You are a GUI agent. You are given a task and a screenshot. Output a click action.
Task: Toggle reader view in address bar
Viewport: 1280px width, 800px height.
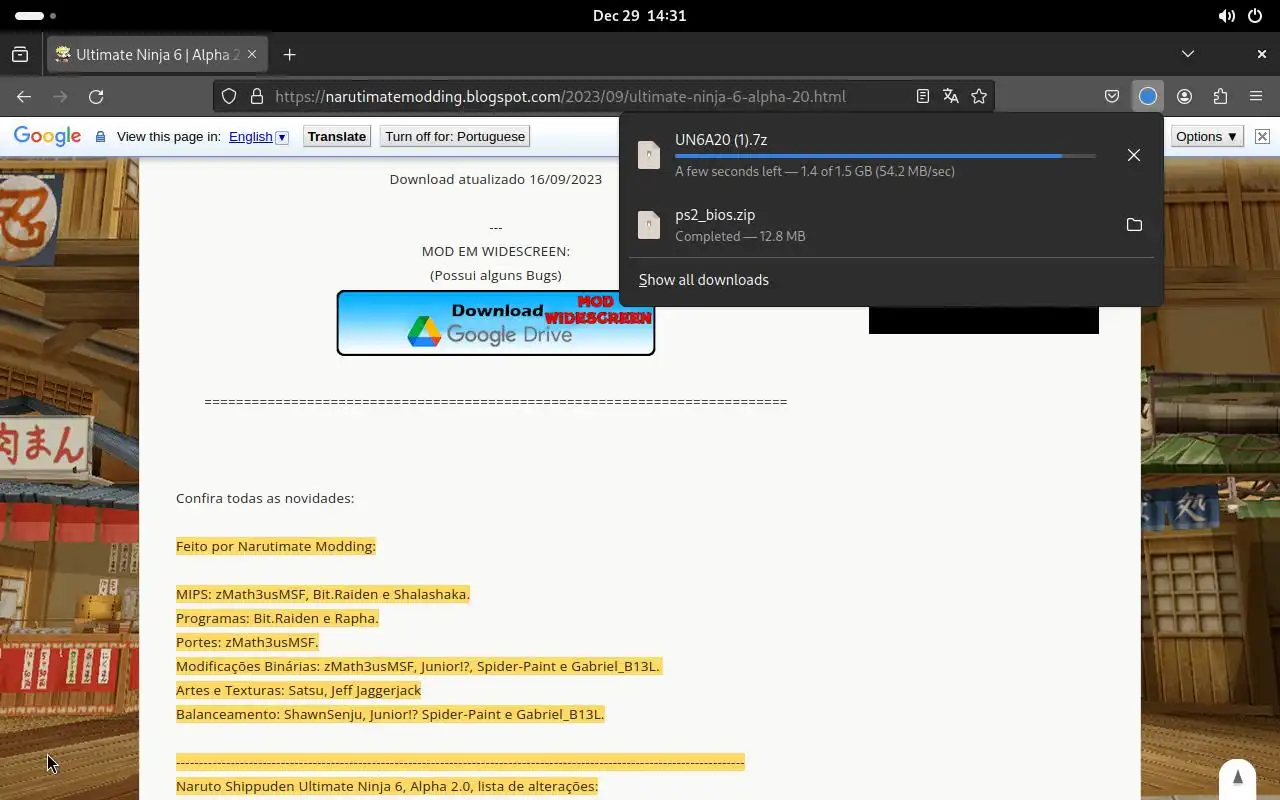[x=923, y=96]
